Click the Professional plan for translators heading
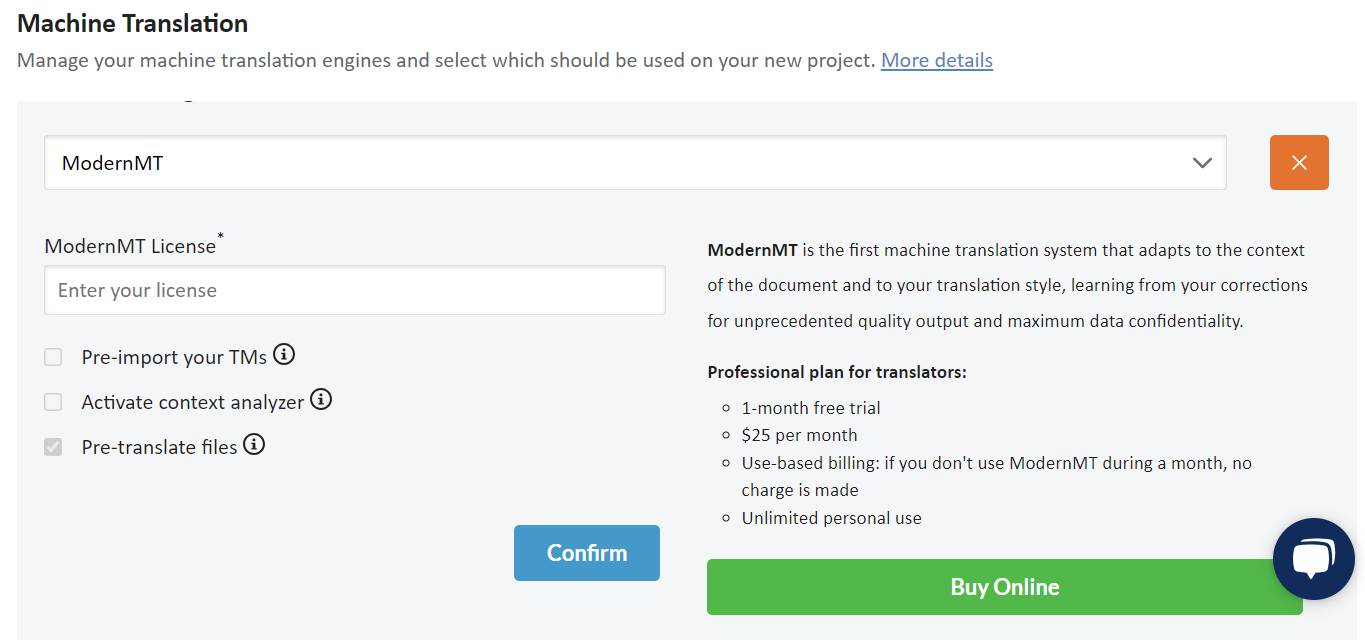The height and width of the screenshot is (640, 1365). [x=837, y=372]
